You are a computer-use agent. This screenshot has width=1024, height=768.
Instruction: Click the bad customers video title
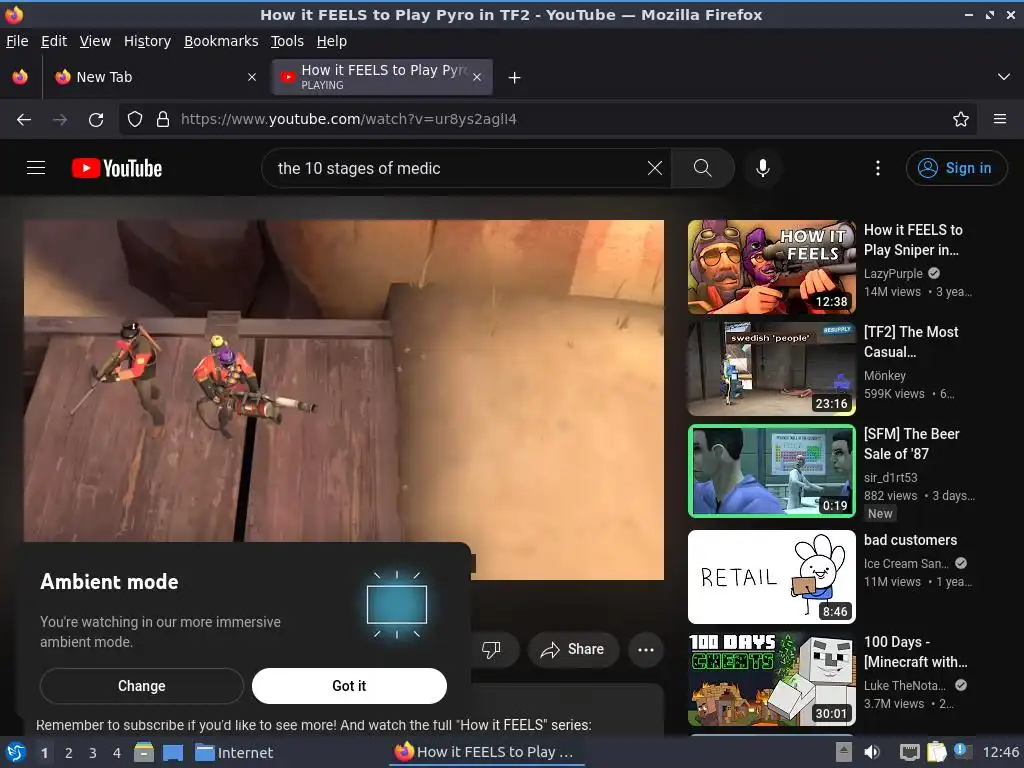click(x=910, y=540)
